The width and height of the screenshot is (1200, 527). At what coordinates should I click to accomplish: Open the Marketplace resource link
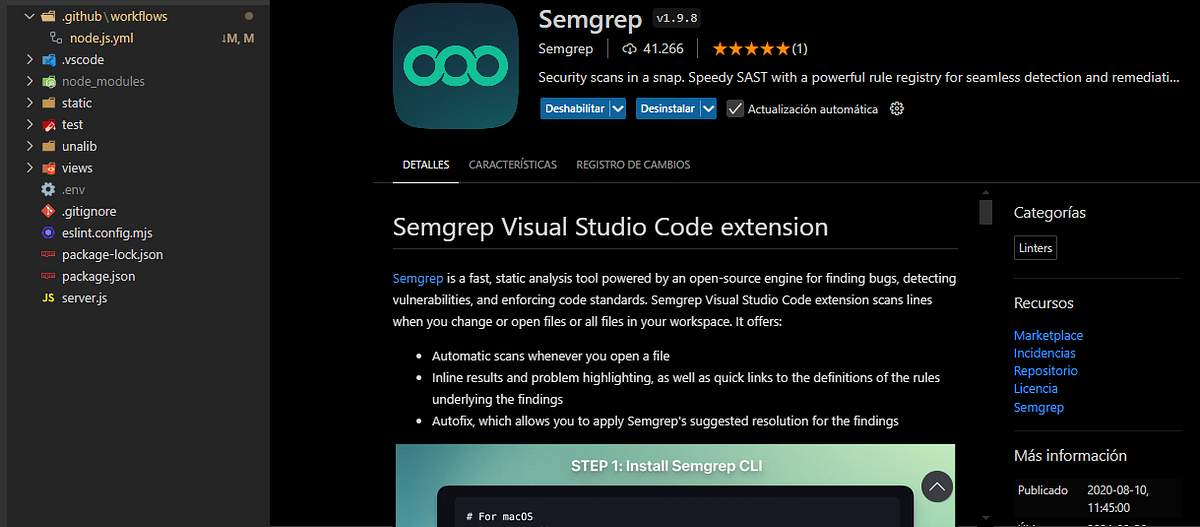point(1048,335)
